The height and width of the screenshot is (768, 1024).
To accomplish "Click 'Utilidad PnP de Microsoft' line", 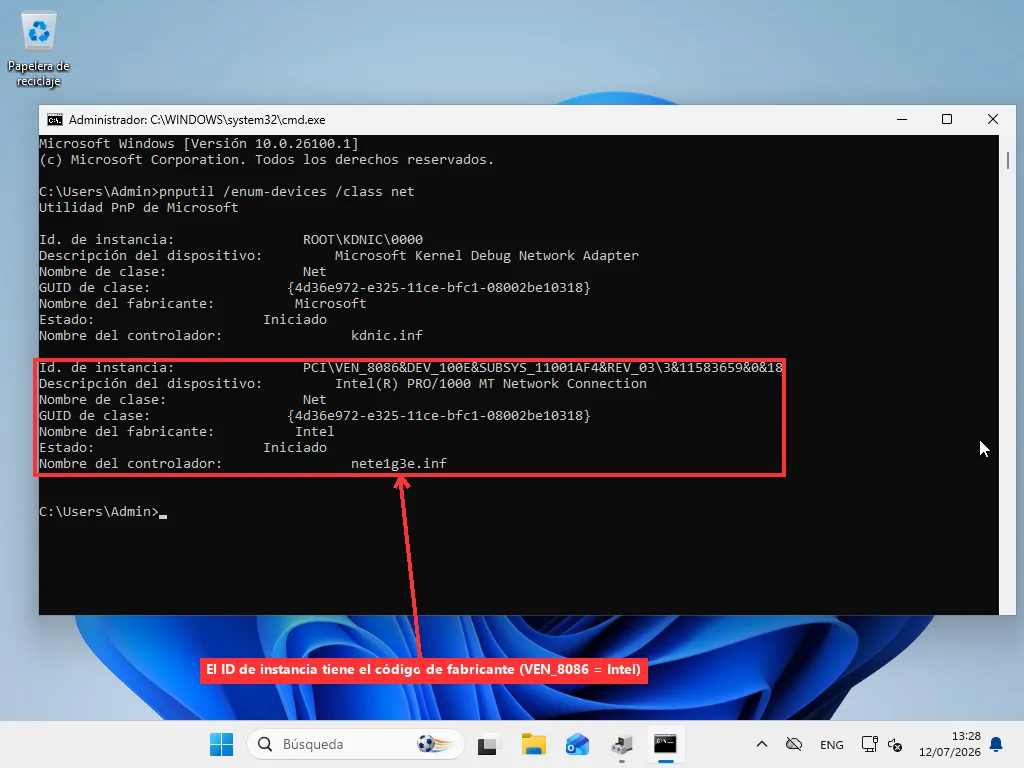I will tap(138, 208).
